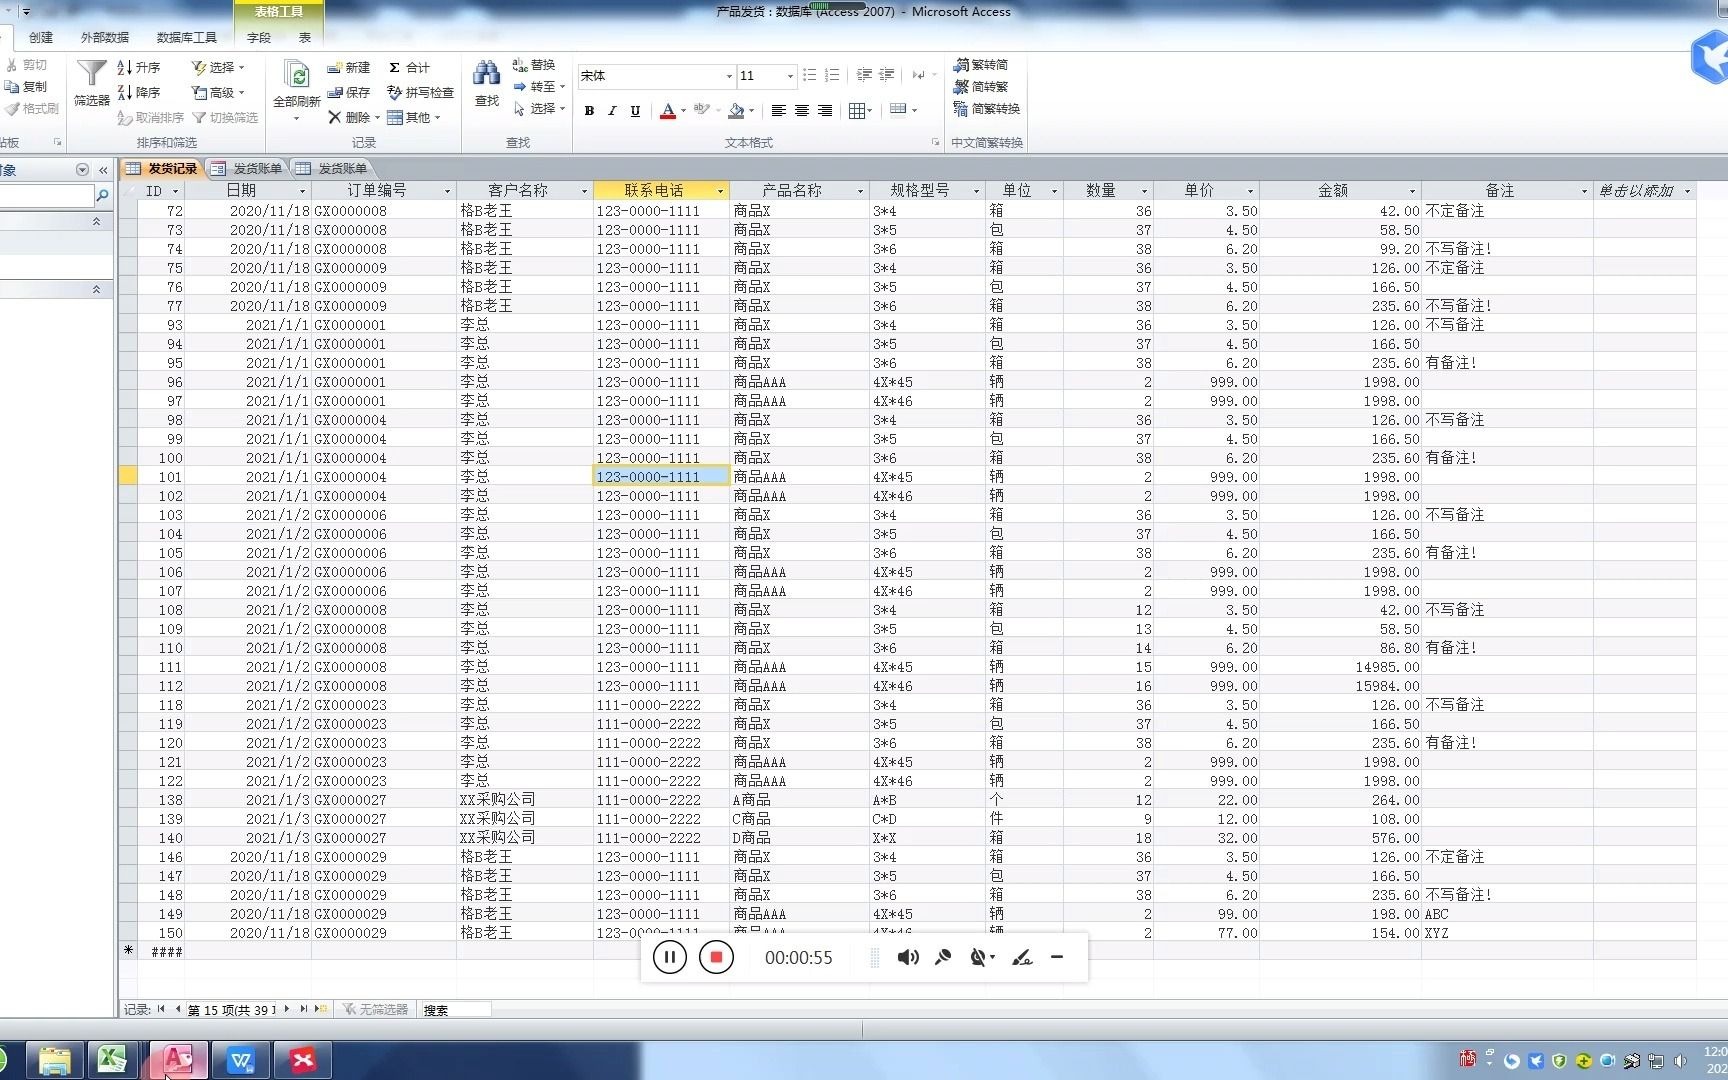Convert text with 简转繁 icon
The height and width of the screenshot is (1080, 1728).
pyautogui.click(x=983, y=86)
